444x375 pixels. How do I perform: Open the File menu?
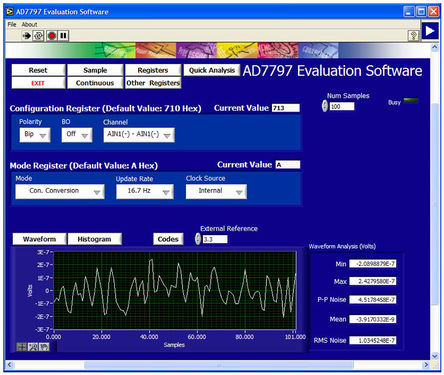pyautogui.click(x=12, y=25)
